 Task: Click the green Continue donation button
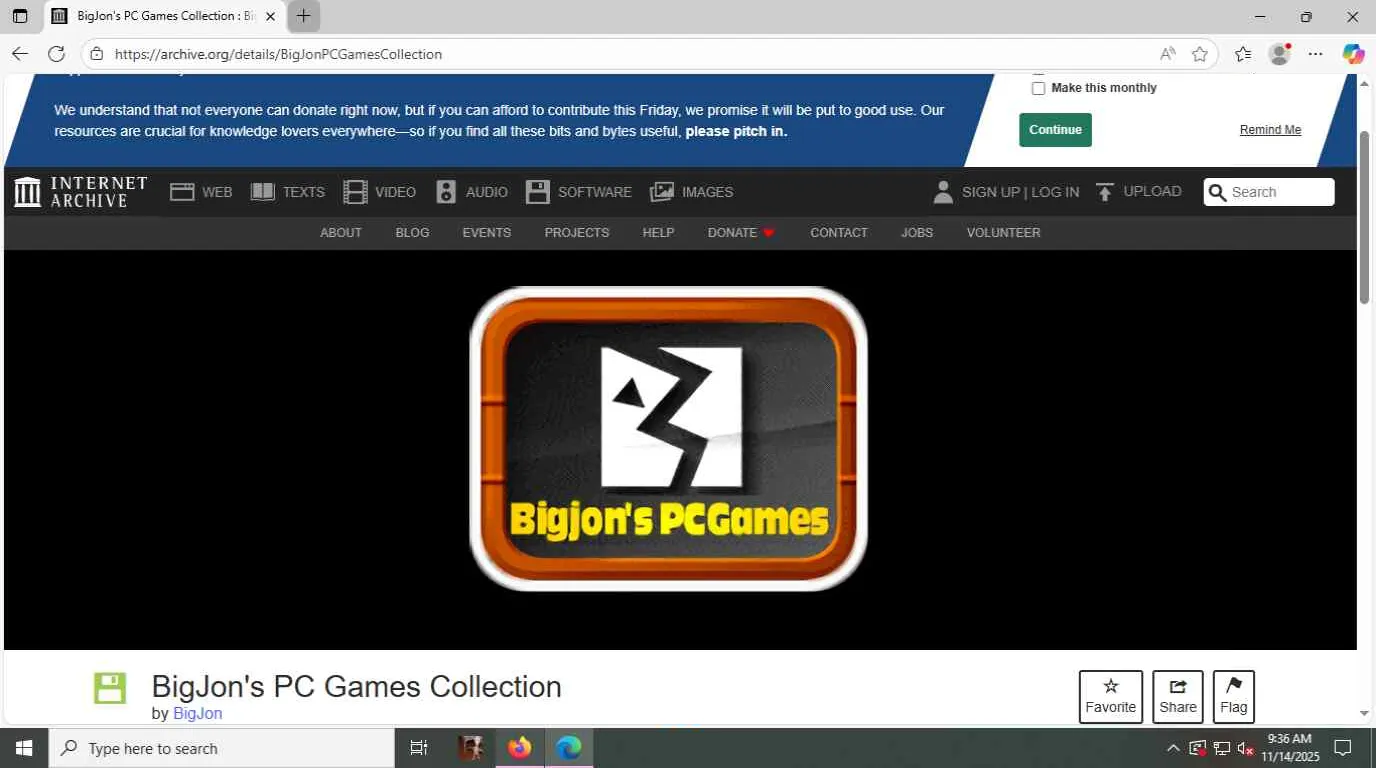(1055, 130)
